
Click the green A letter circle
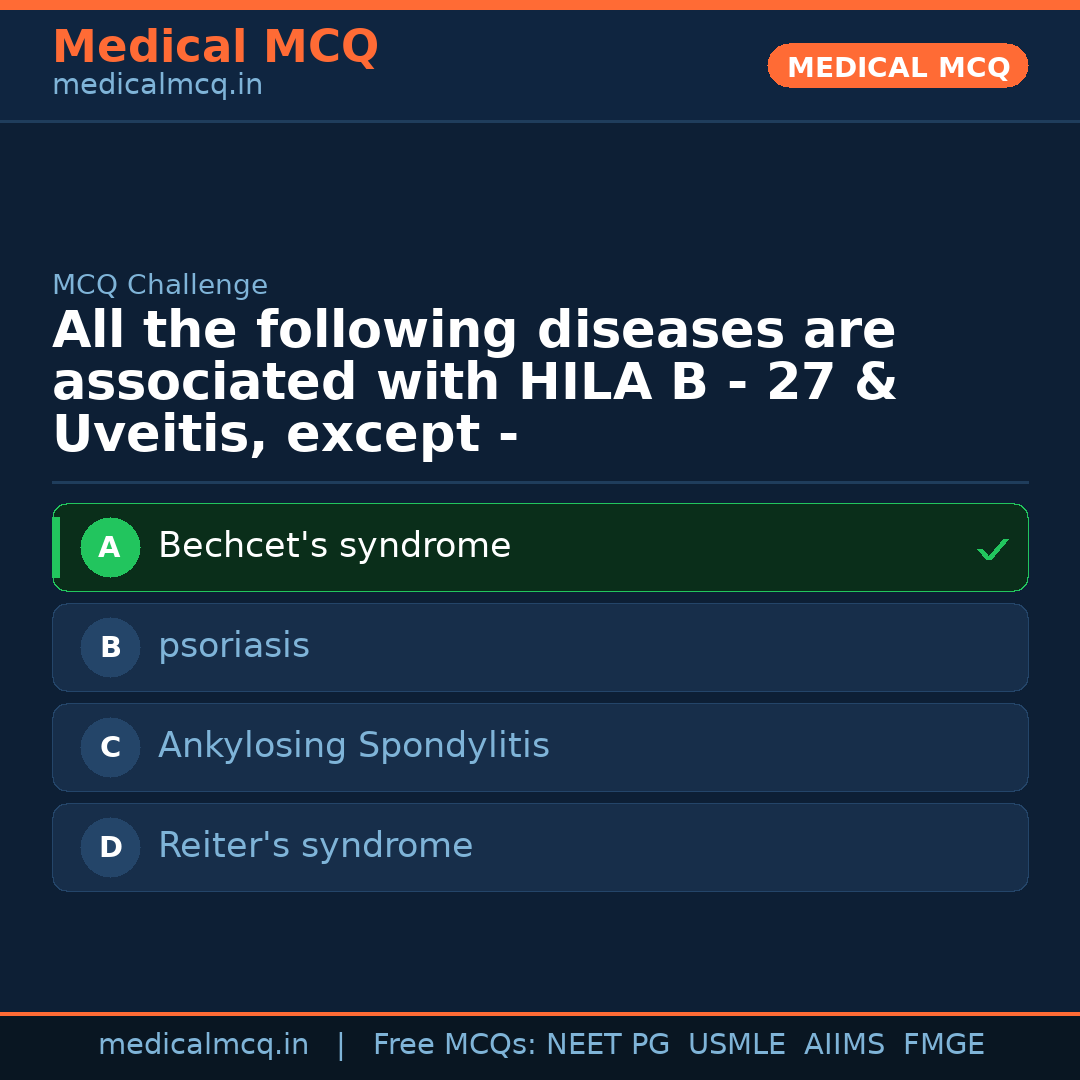110,547
